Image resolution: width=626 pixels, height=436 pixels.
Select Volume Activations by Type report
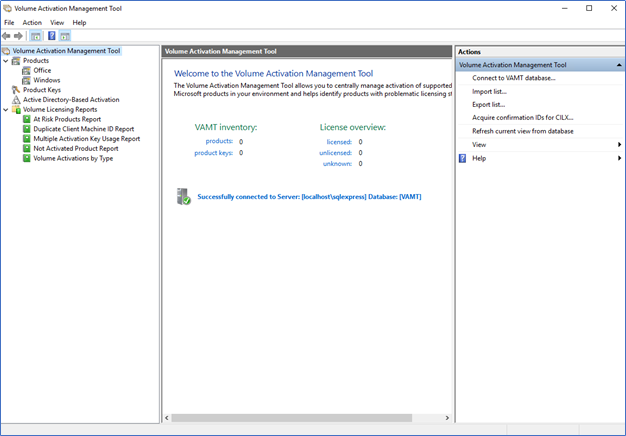(x=73, y=158)
